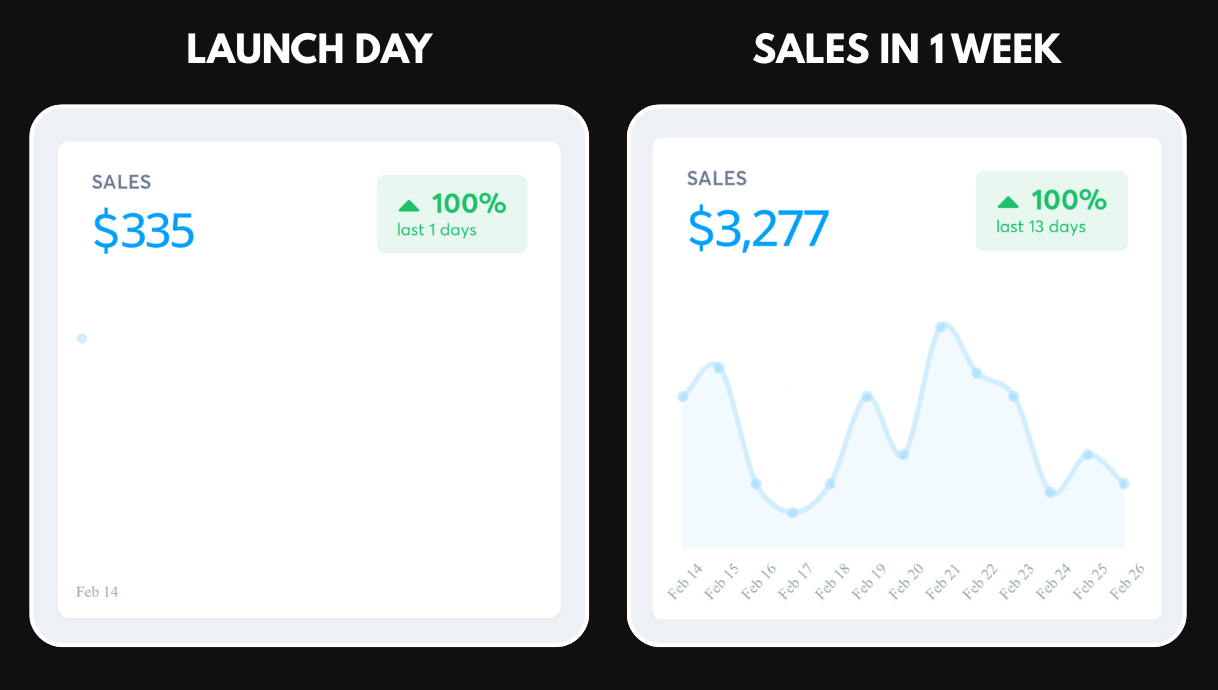Select the data point above Feb 15
This screenshot has width=1218, height=690.
718,368
